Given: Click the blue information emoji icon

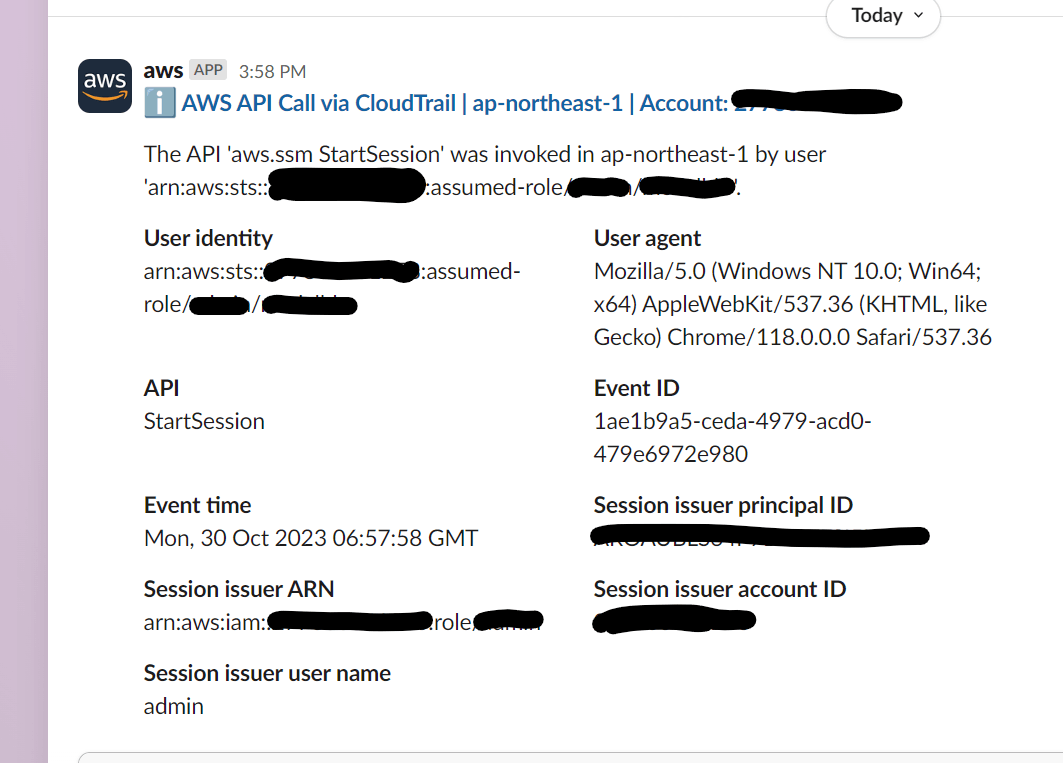Looking at the screenshot, I should [160, 103].
